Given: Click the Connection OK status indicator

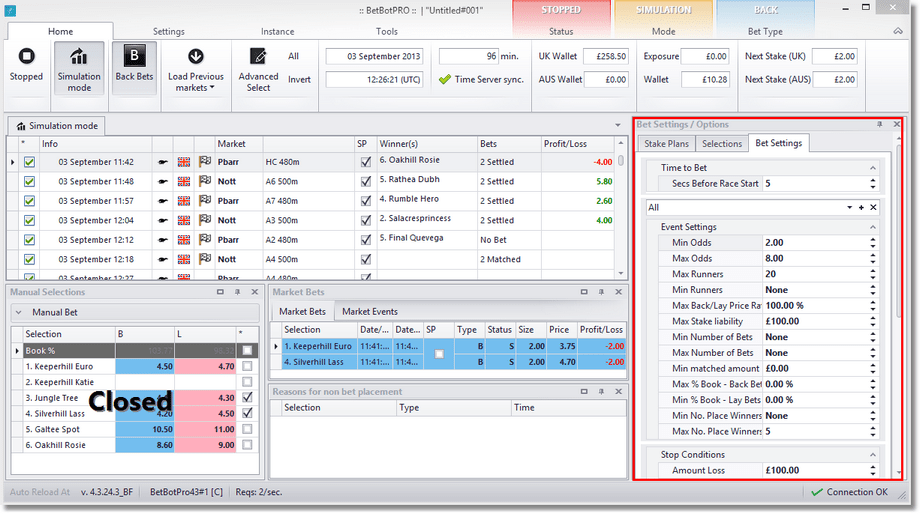Looking at the screenshot, I should pyautogui.click(x=849, y=492).
